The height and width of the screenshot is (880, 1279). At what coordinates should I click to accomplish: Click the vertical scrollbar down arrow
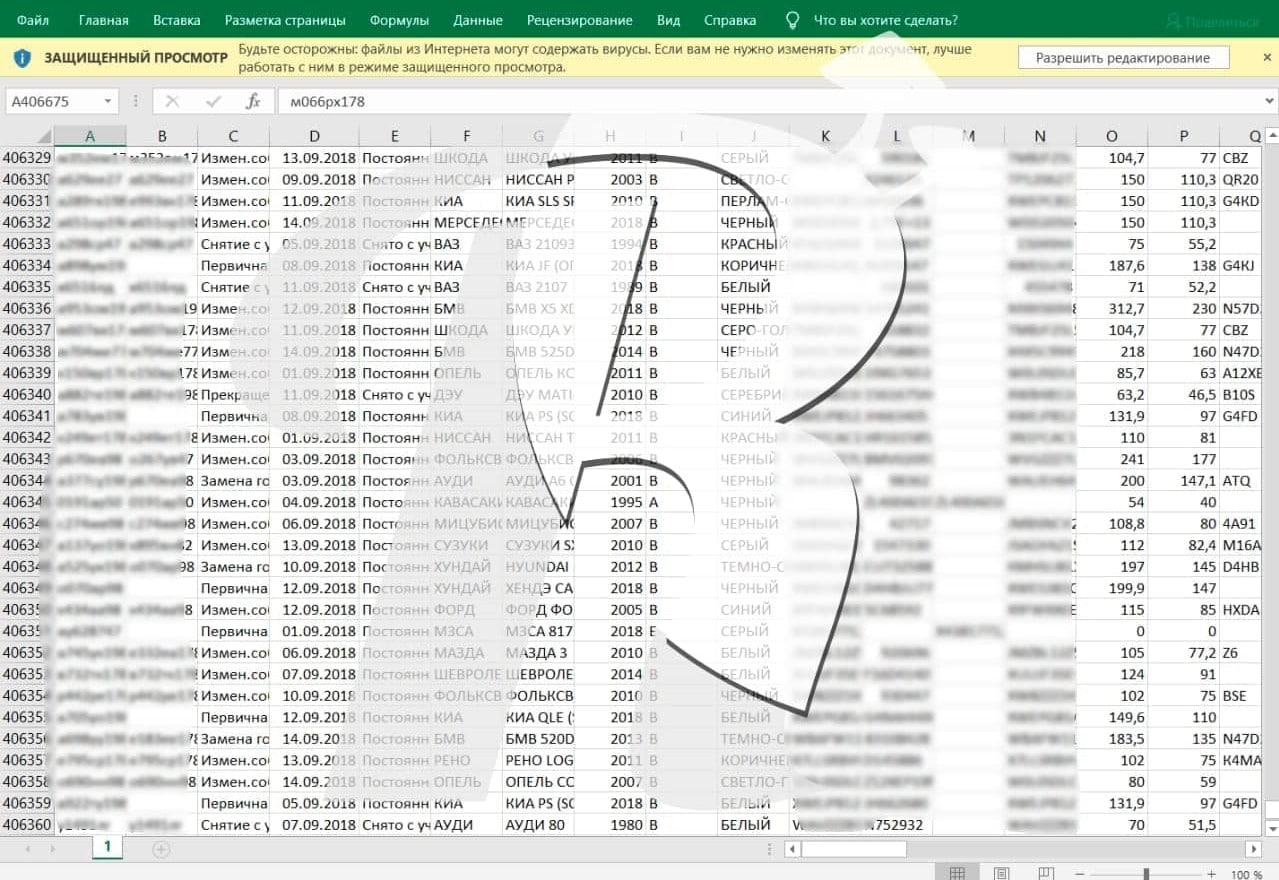pyautogui.click(x=1271, y=828)
